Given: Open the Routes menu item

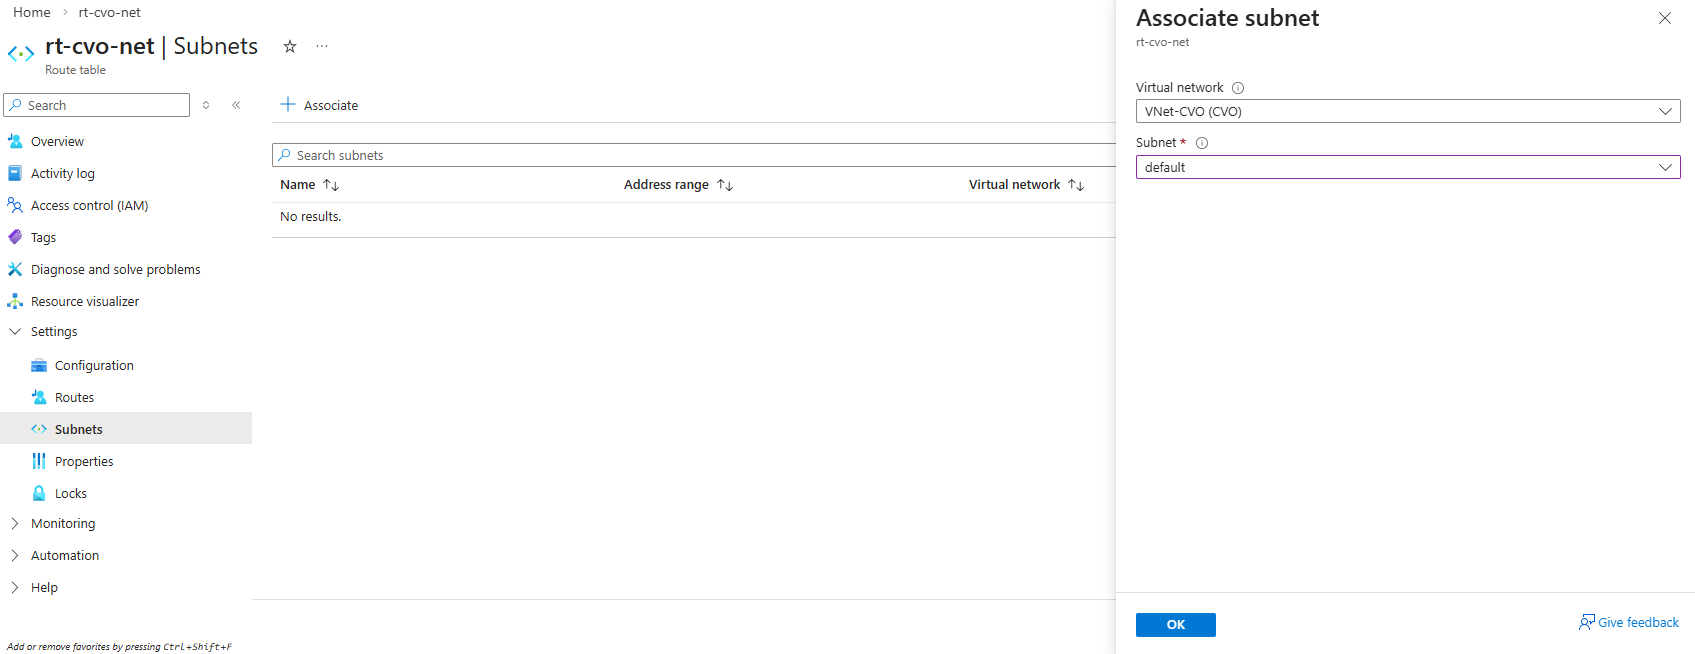Looking at the screenshot, I should click(x=74, y=397).
